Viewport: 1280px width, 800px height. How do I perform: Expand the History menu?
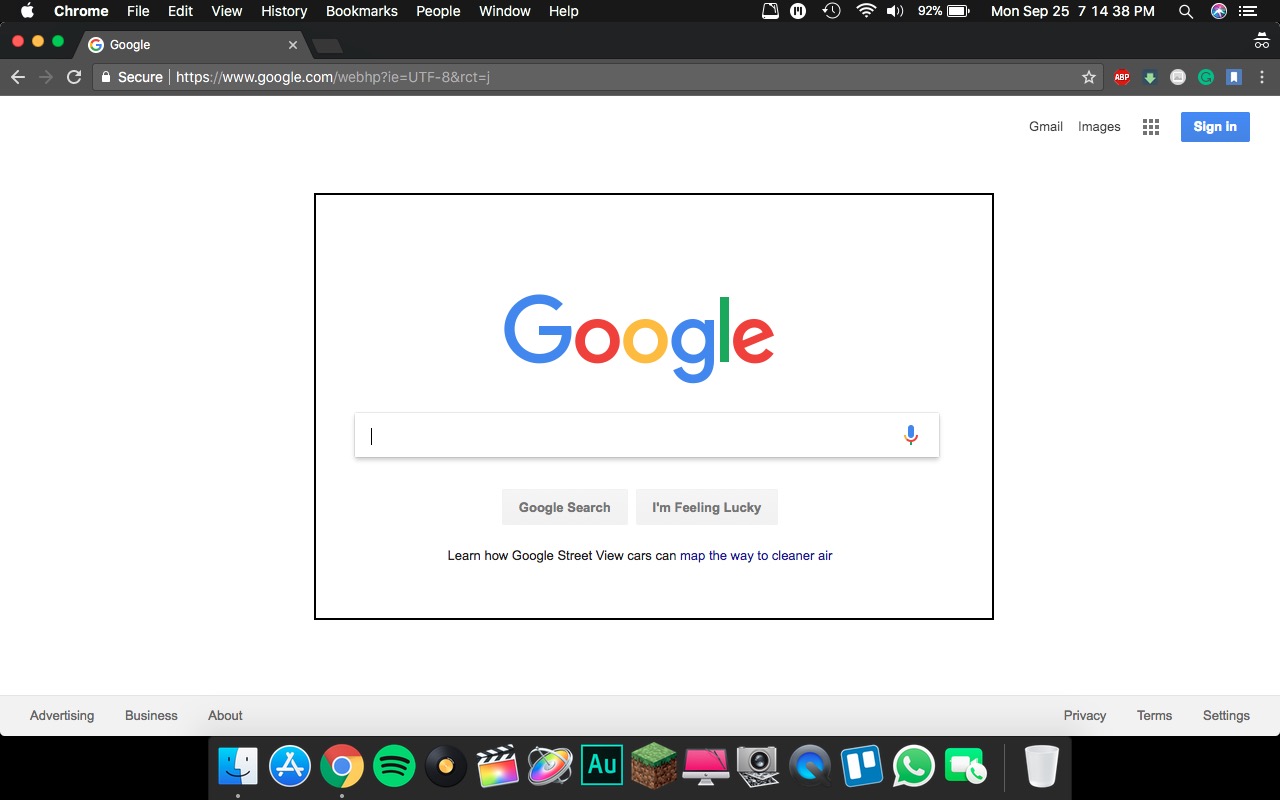coord(283,11)
